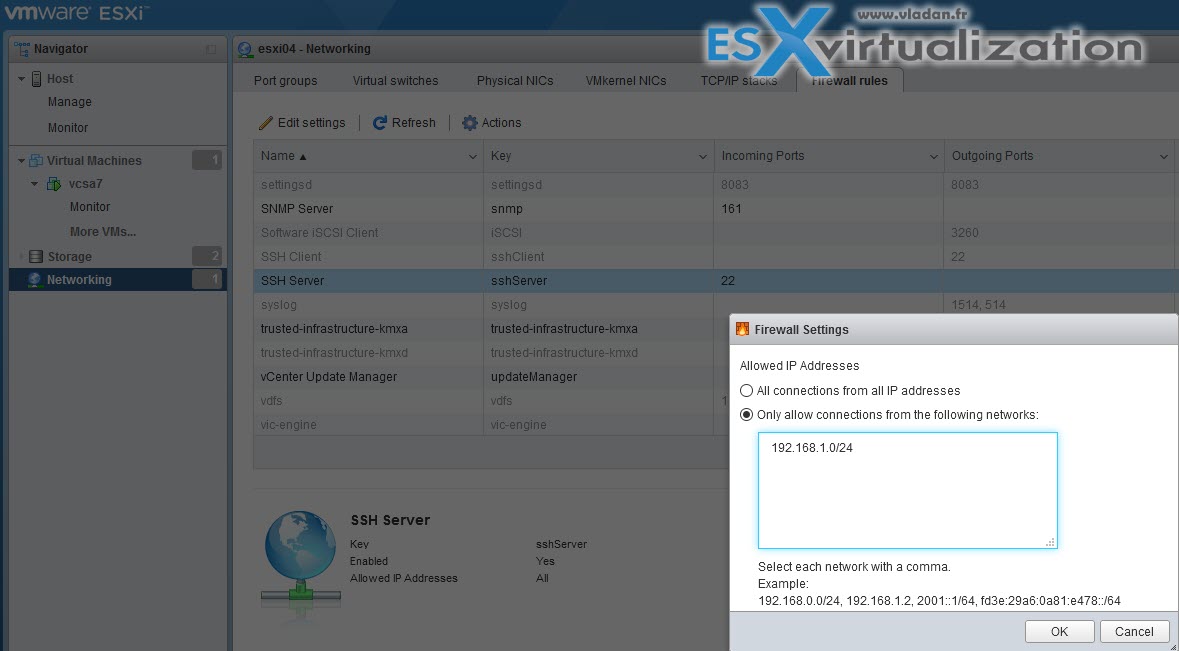The height and width of the screenshot is (651, 1179).
Task: Refresh the firewall rules list
Action: (404, 122)
